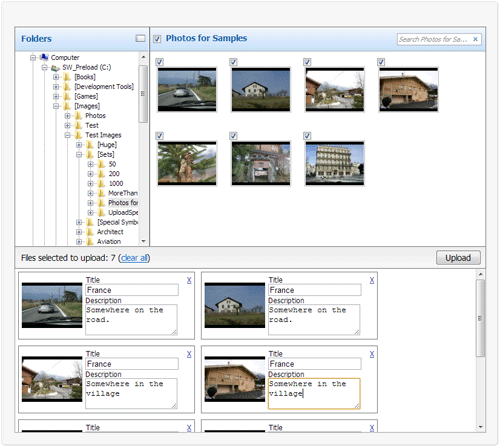Open the large hotel building thumbnail
The image size is (500, 446).
click(x=335, y=163)
